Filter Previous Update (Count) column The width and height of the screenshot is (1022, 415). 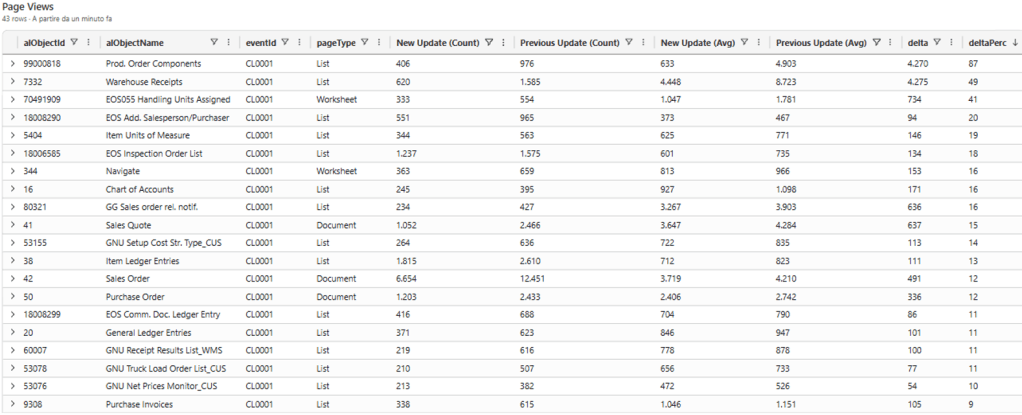pos(629,42)
